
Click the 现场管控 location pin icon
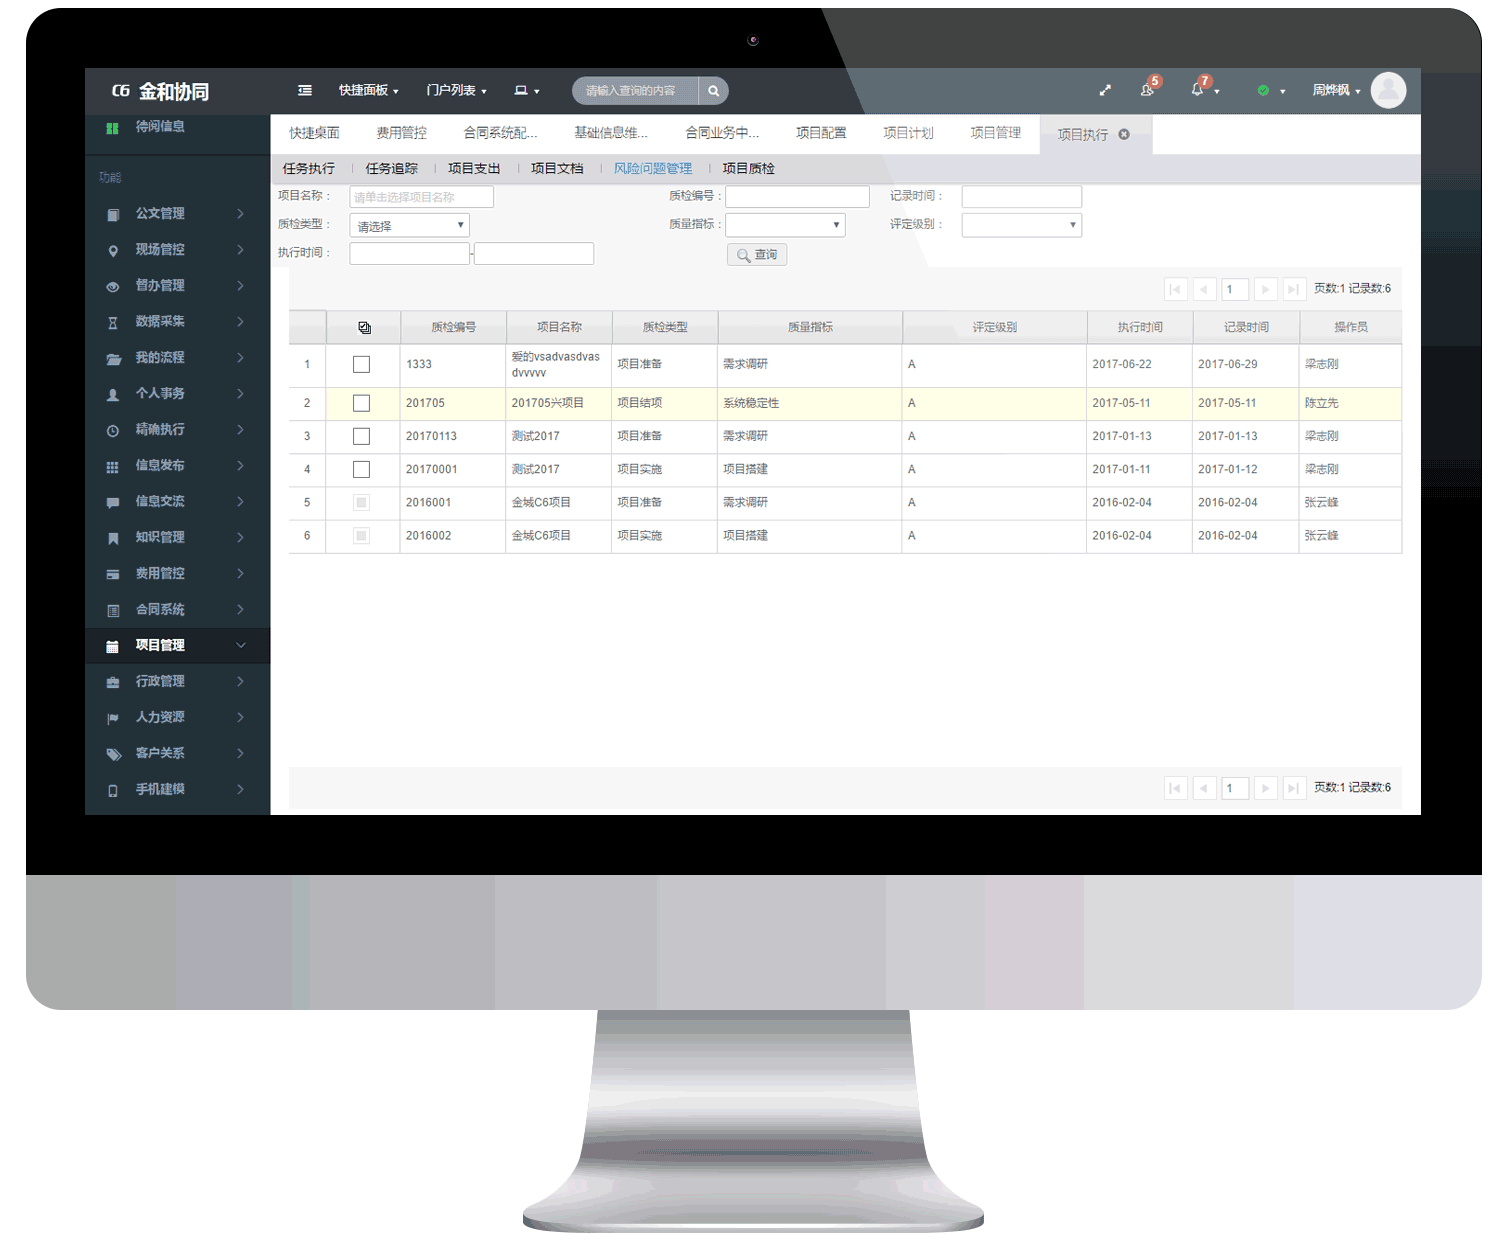113,250
